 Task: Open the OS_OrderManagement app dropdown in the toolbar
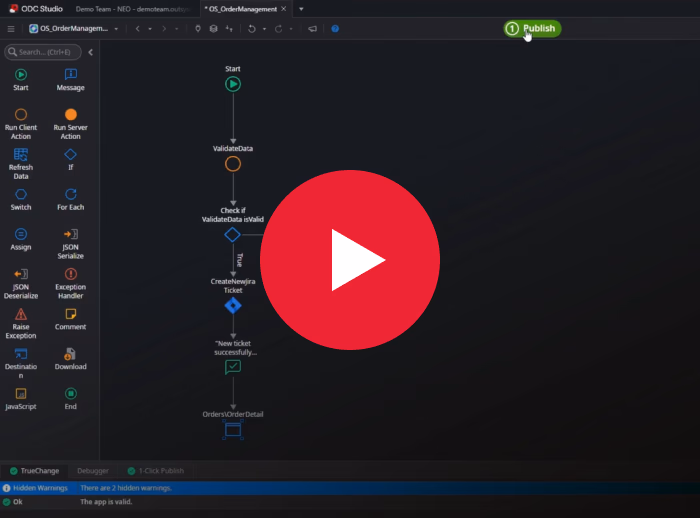tap(74, 29)
